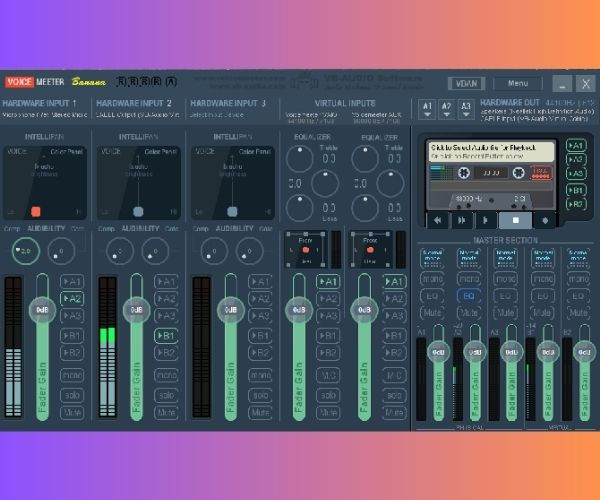Toggle the cassette B2 output button
Image resolution: width=600 pixels, height=500 pixels.
(x=576, y=204)
